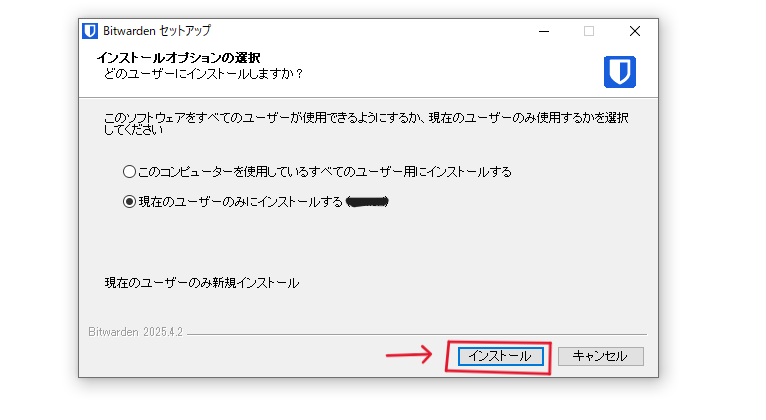The image size is (766, 420).
Task: Close the Bitwarden setup window
Action: click(635, 31)
